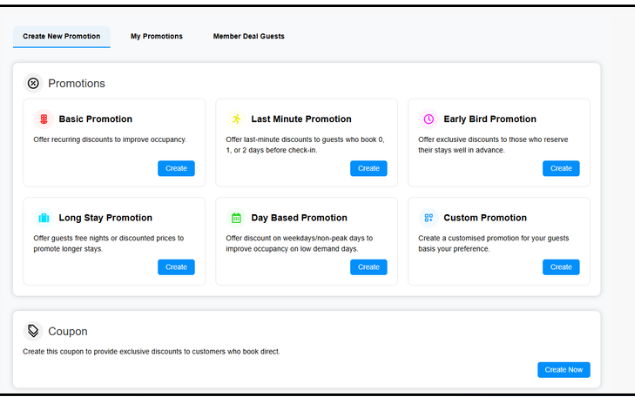The image size is (635, 397).
Task: Switch to the My Promotions tab
Action: [156, 36]
